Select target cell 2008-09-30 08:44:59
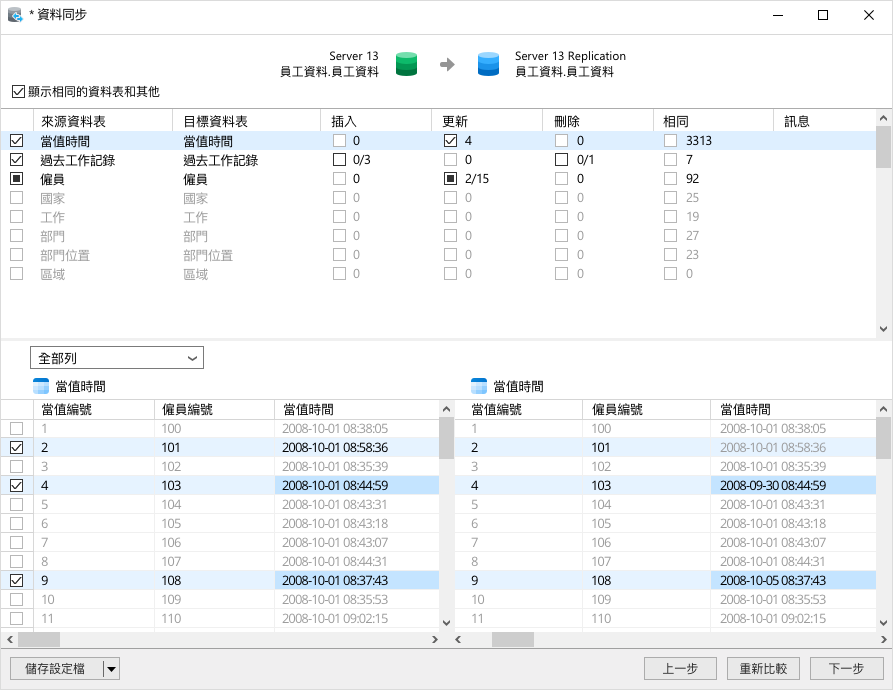 pyautogui.click(x=793, y=486)
